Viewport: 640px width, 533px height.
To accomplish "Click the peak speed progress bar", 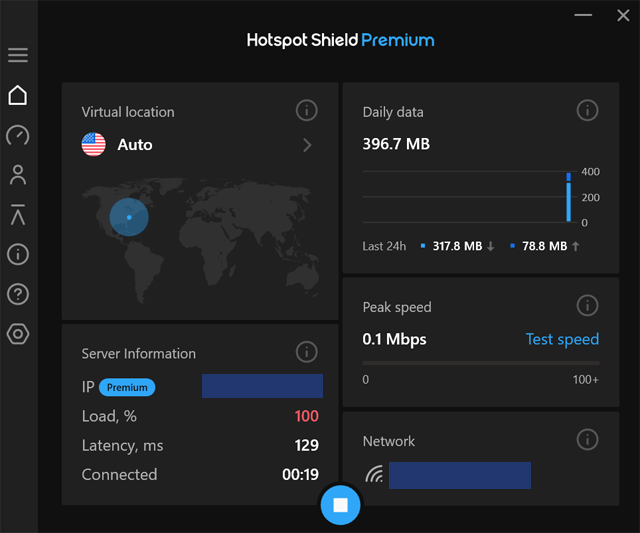I will [481, 363].
